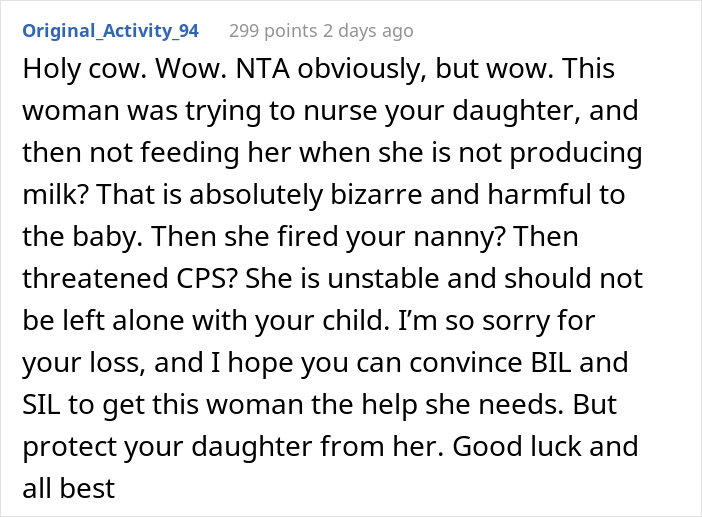Click the word harmful in the comment
This screenshot has height=517, width=702.
tap(542, 195)
